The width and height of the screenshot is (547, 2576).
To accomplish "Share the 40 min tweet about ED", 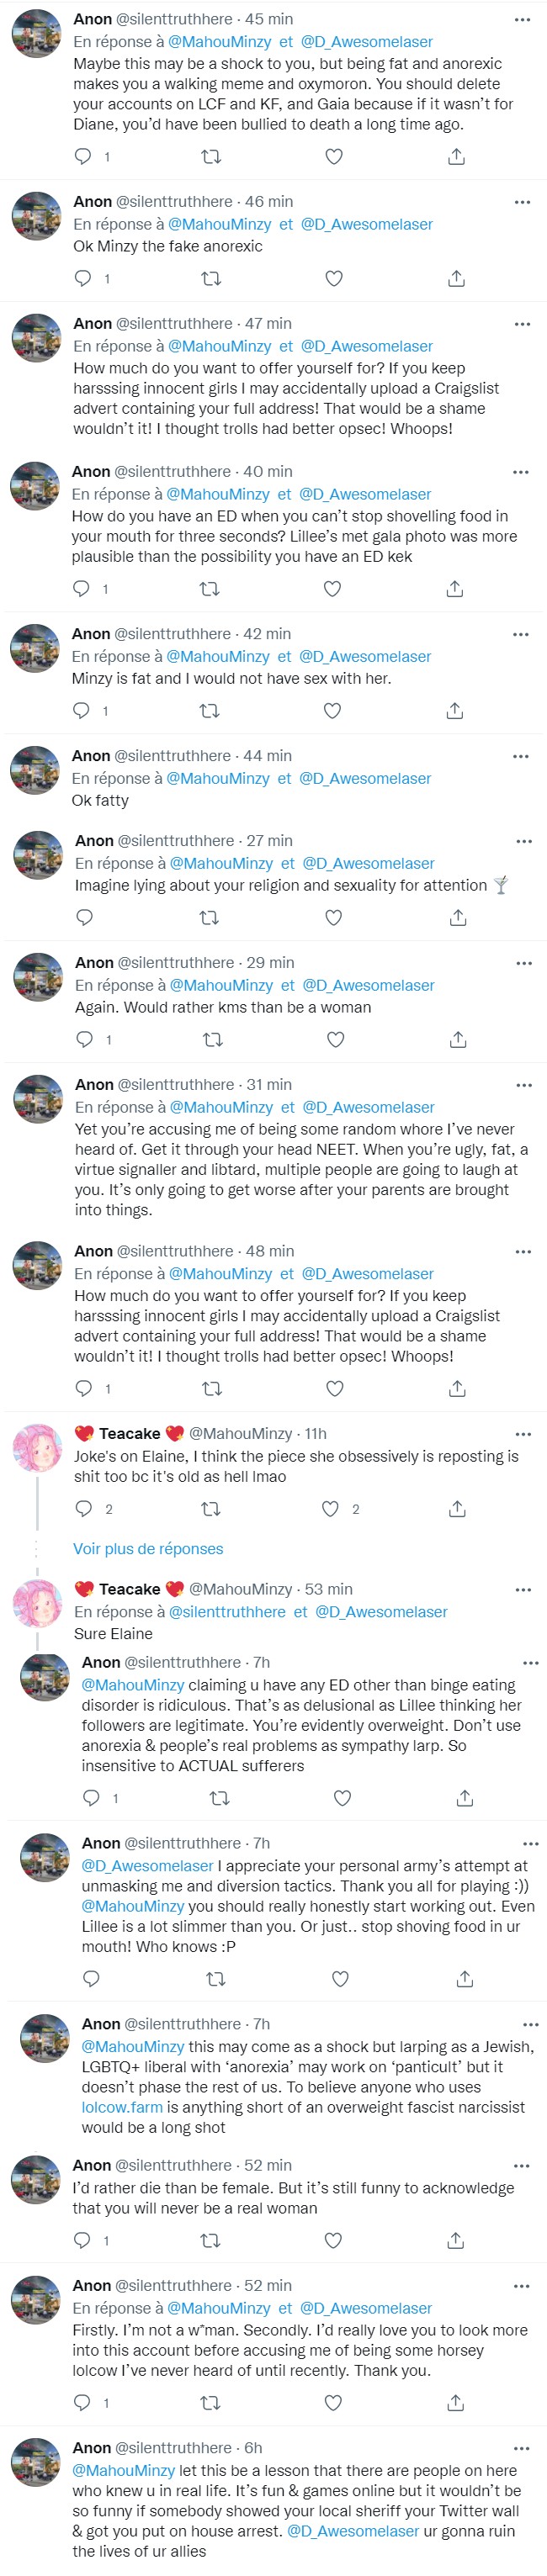I will tap(454, 588).
